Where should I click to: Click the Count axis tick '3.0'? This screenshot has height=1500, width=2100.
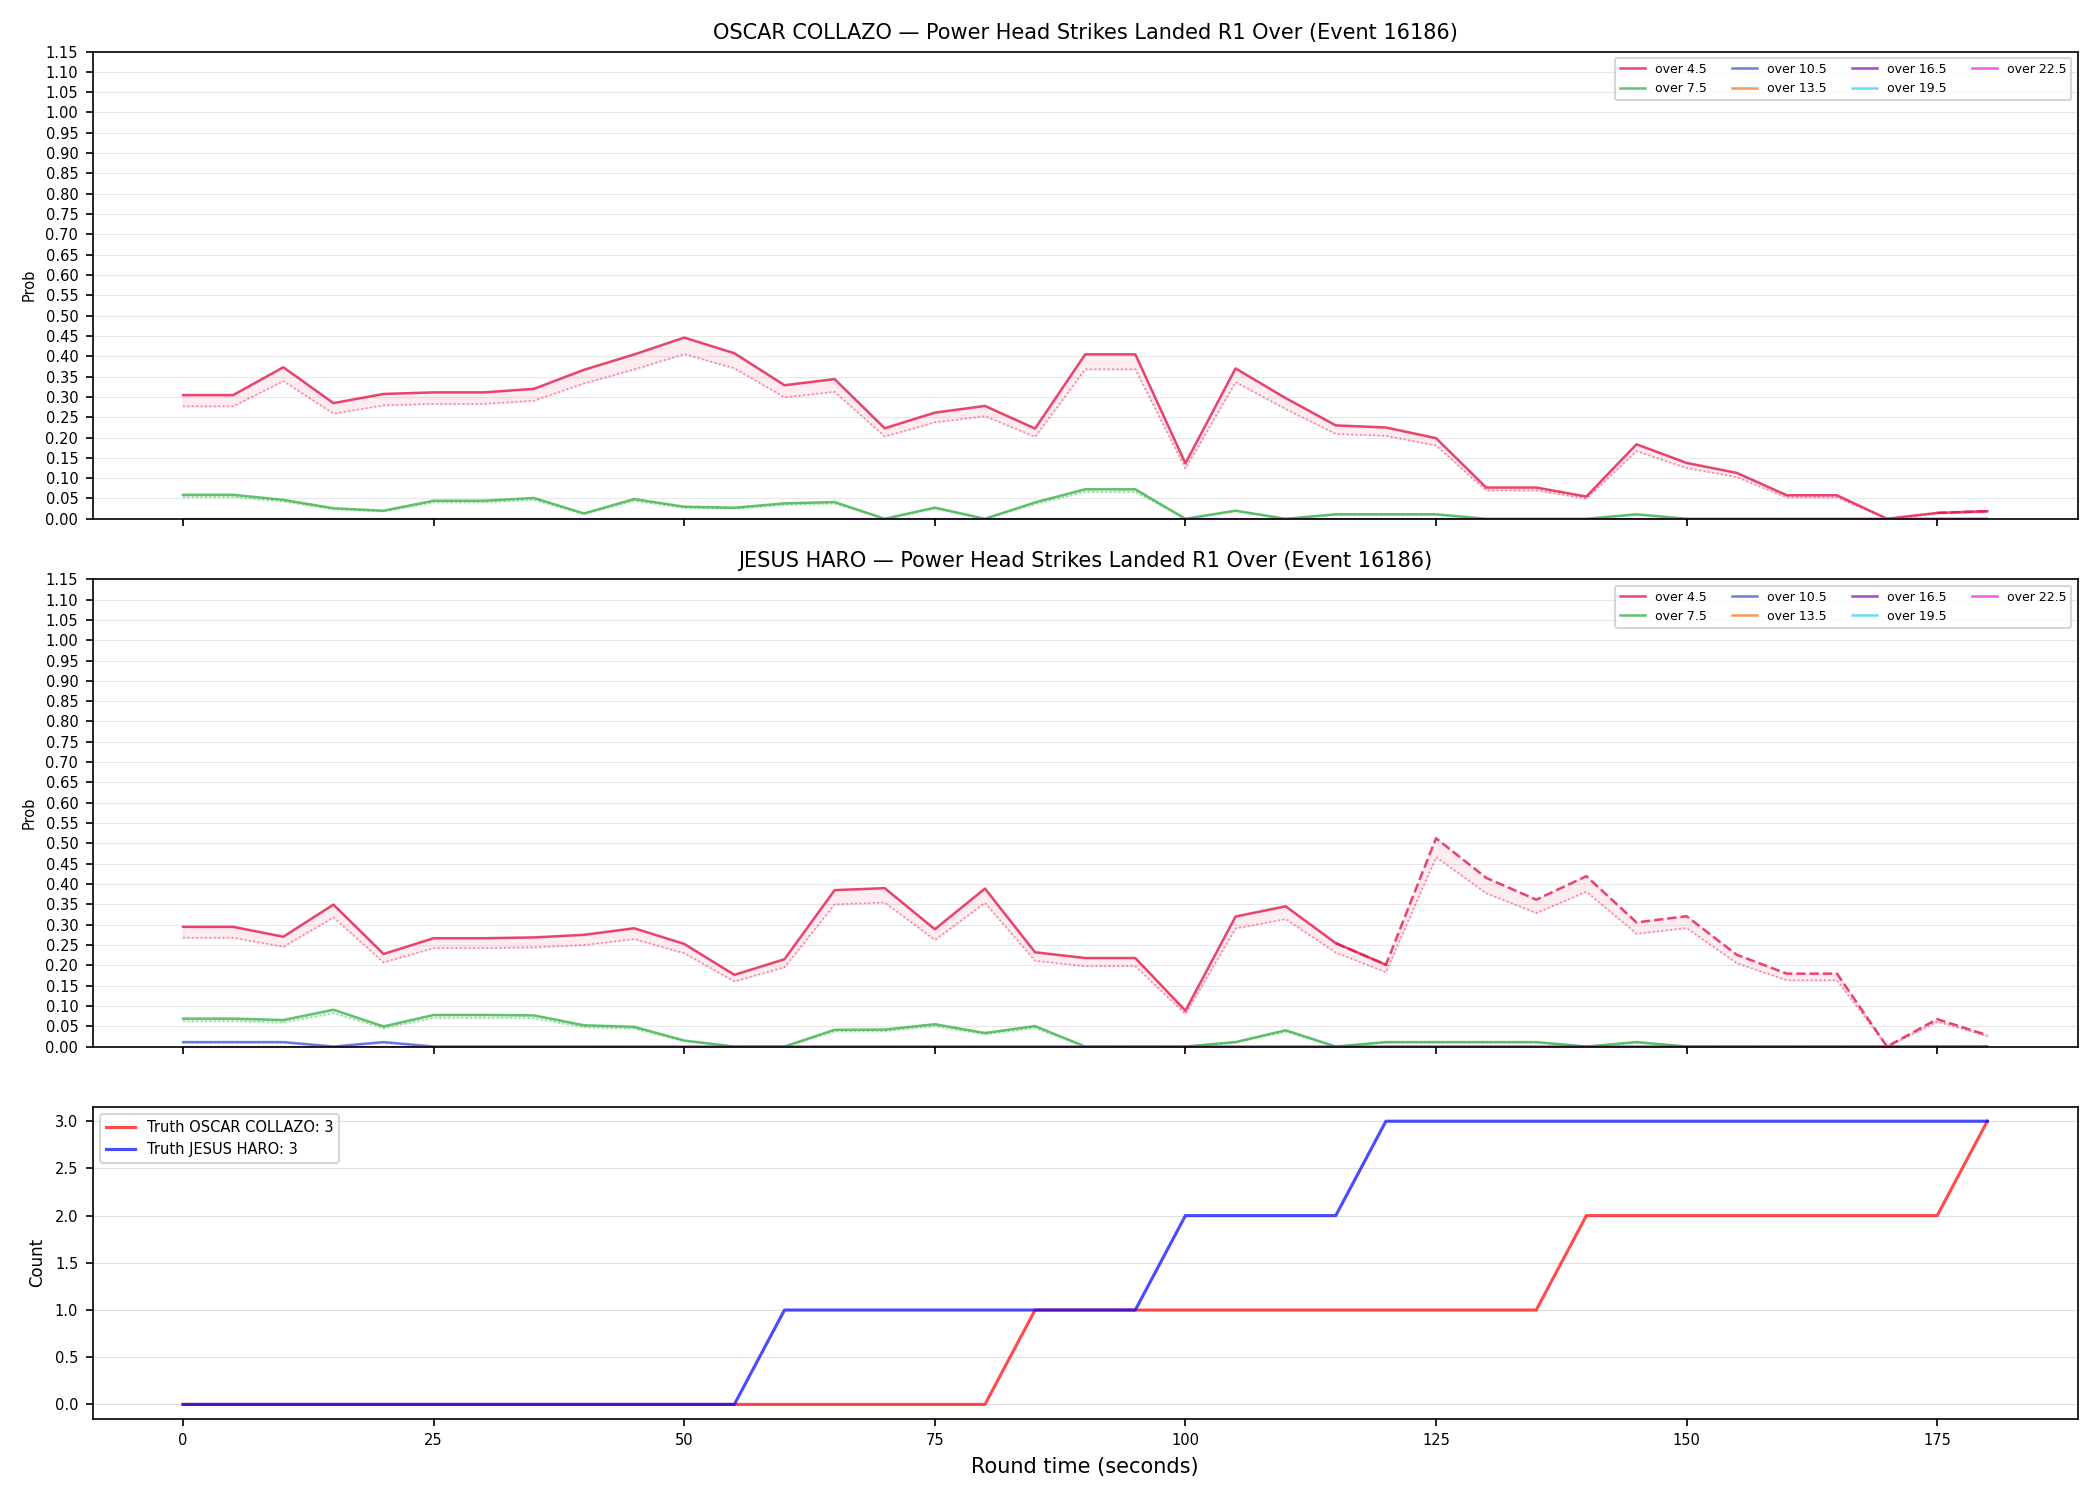click(67, 1121)
